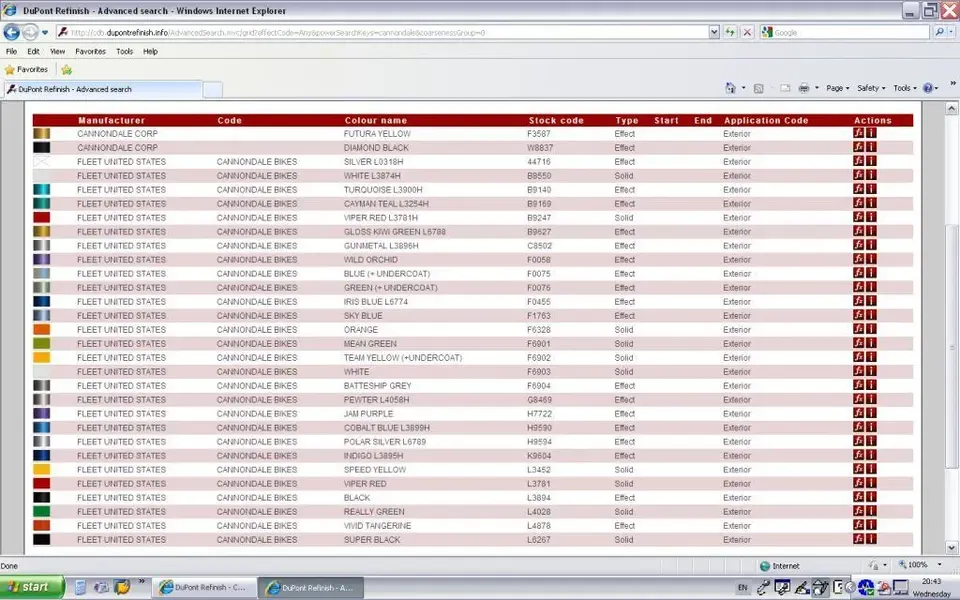Open the Page dropdown menu

tap(838, 88)
